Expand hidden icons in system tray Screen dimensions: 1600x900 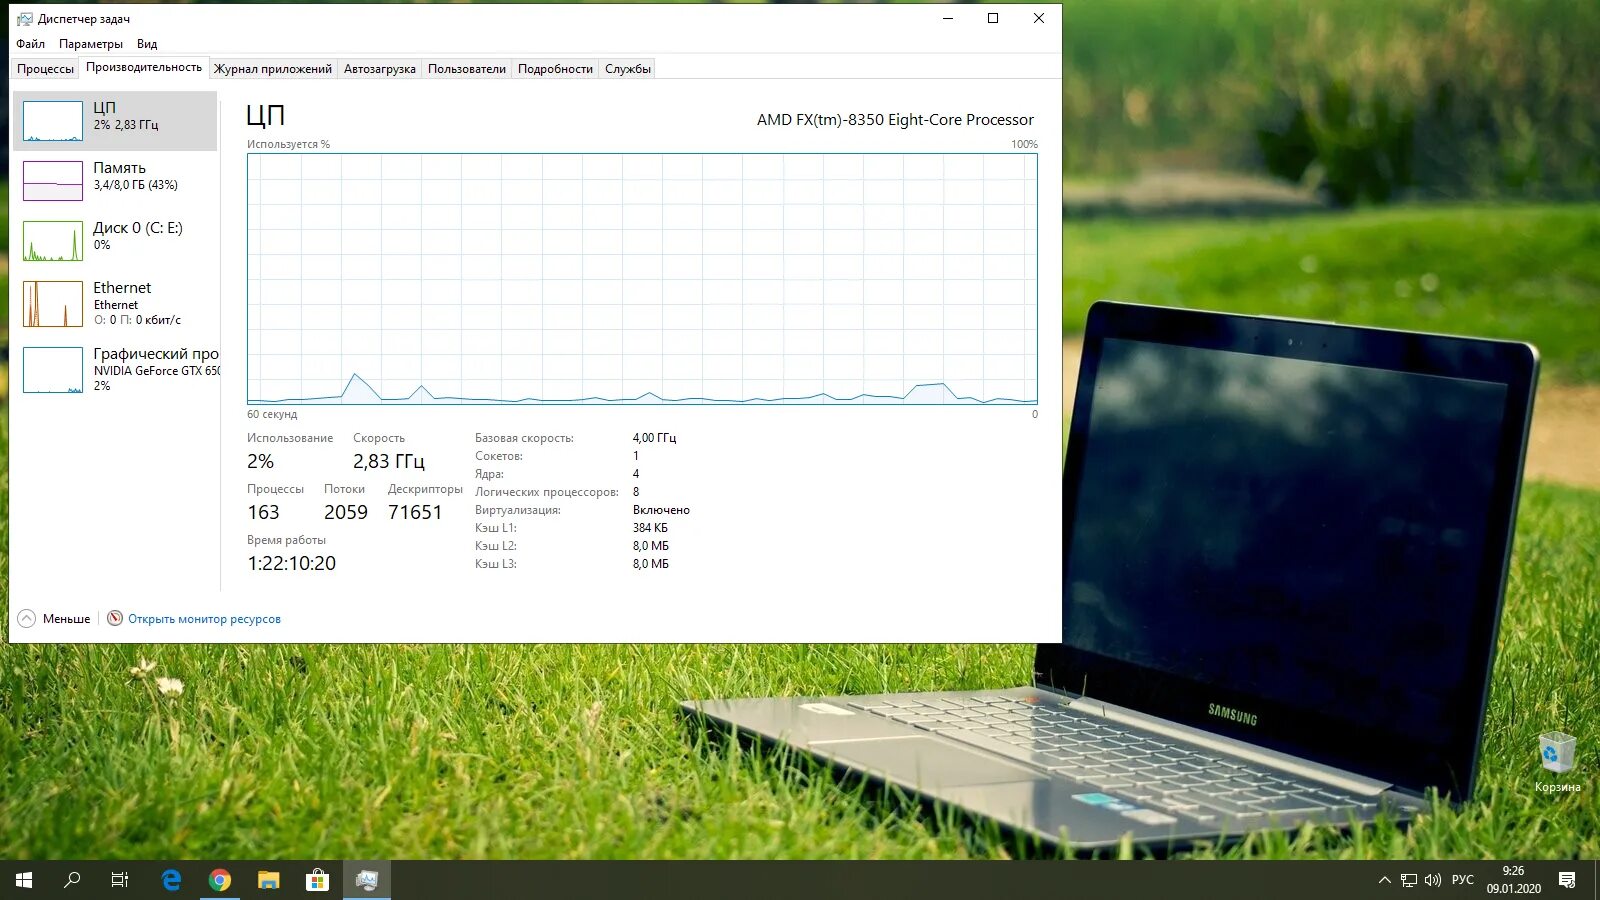tap(1384, 880)
